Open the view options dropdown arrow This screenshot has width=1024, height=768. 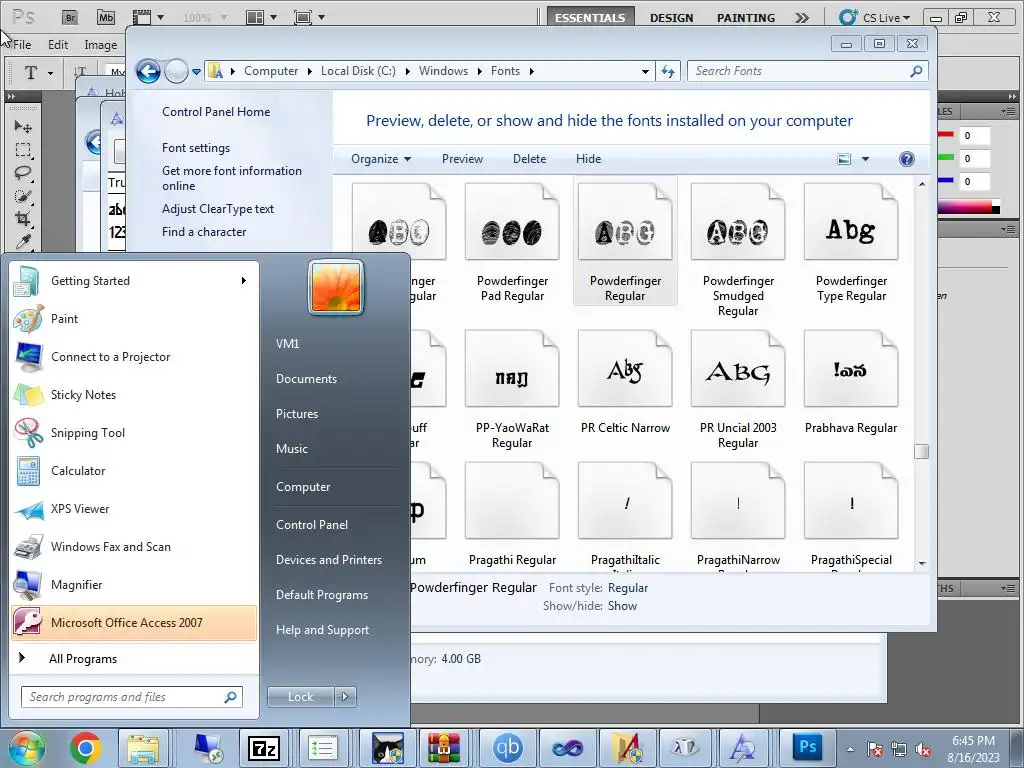pyautogui.click(x=865, y=159)
